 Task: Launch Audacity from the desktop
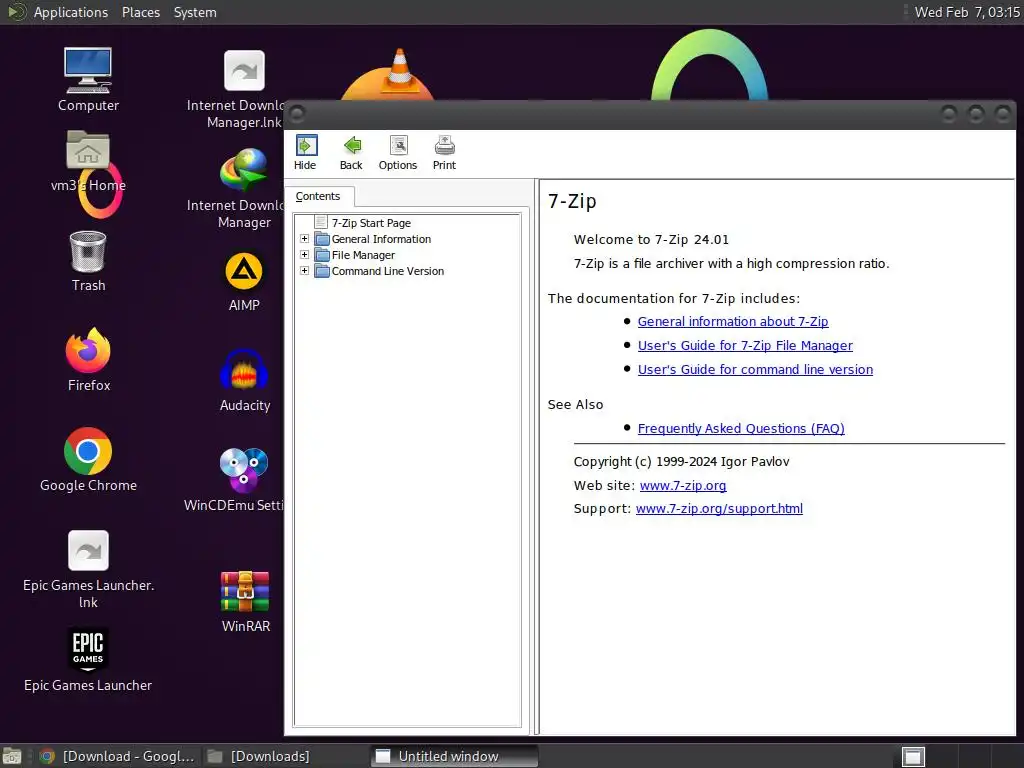point(244,381)
